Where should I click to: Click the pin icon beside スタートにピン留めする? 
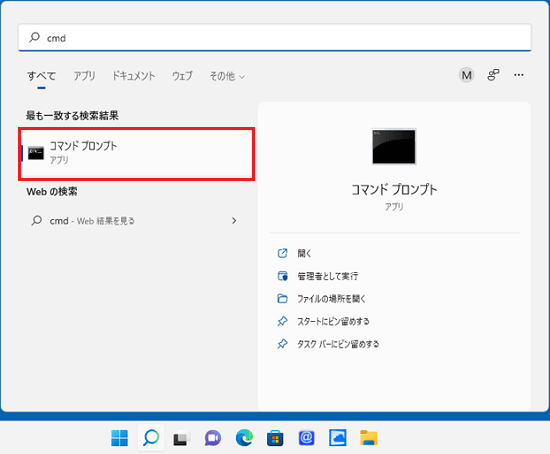click(x=282, y=321)
